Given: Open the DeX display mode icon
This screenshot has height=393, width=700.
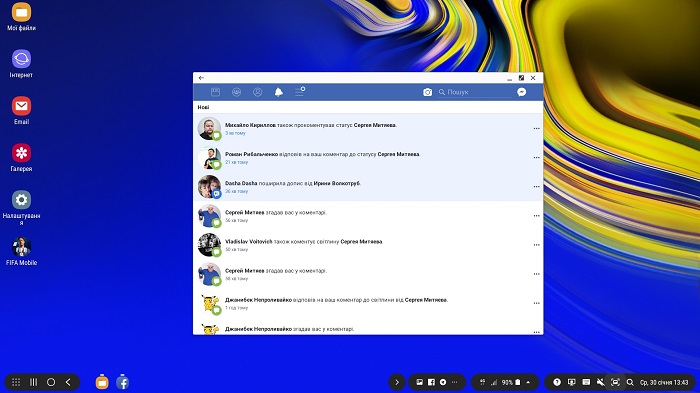Looking at the screenshot, I should 571,382.
